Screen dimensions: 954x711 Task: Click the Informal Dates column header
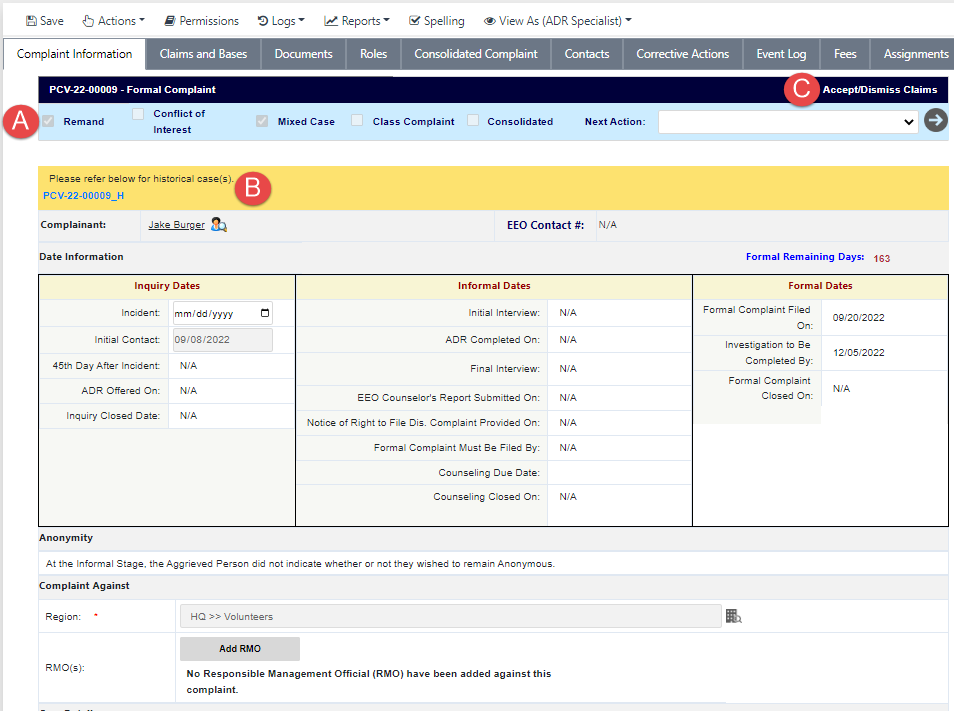pyautogui.click(x=494, y=286)
